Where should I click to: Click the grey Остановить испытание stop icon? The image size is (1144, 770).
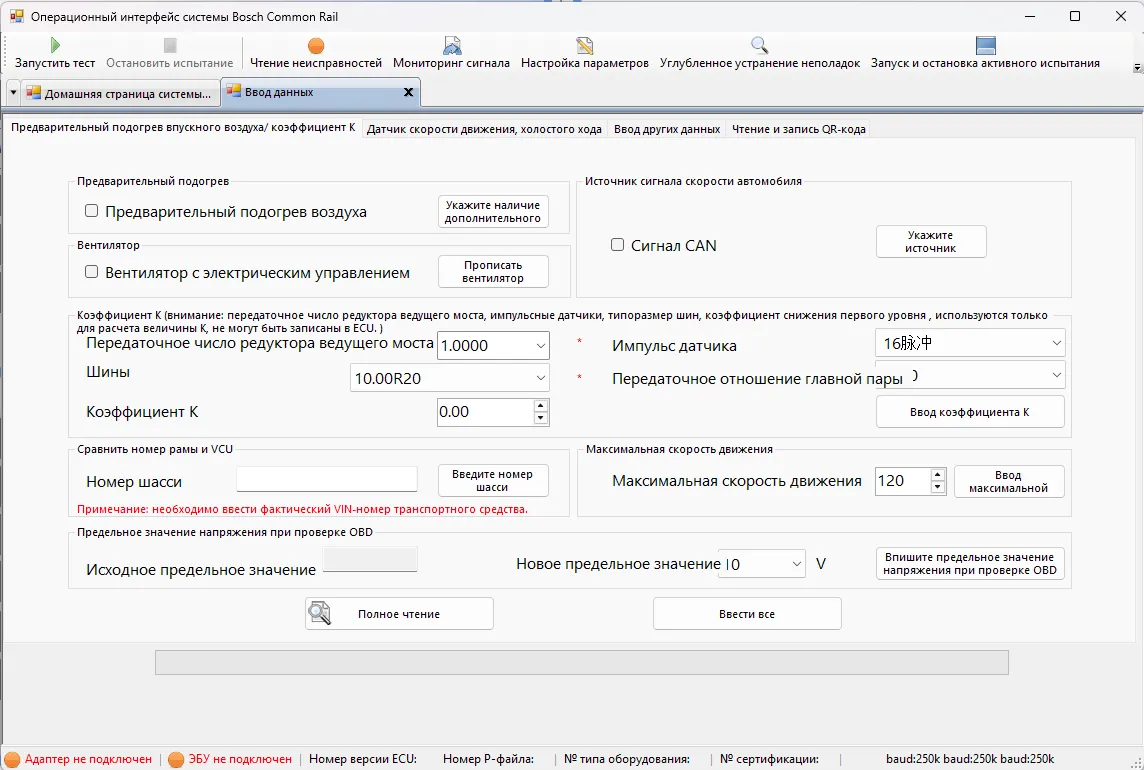click(x=170, y=46)
